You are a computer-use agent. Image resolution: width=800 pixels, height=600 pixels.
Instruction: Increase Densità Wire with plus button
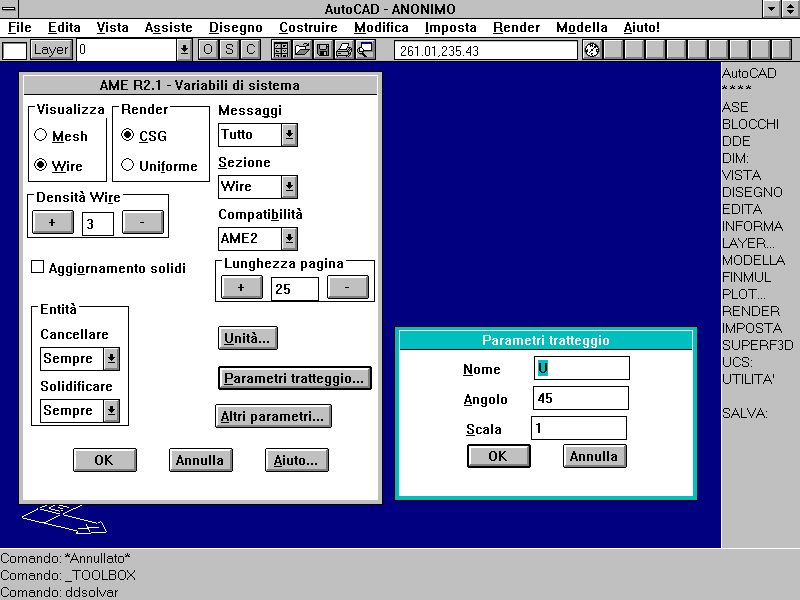tap(53, 222)
